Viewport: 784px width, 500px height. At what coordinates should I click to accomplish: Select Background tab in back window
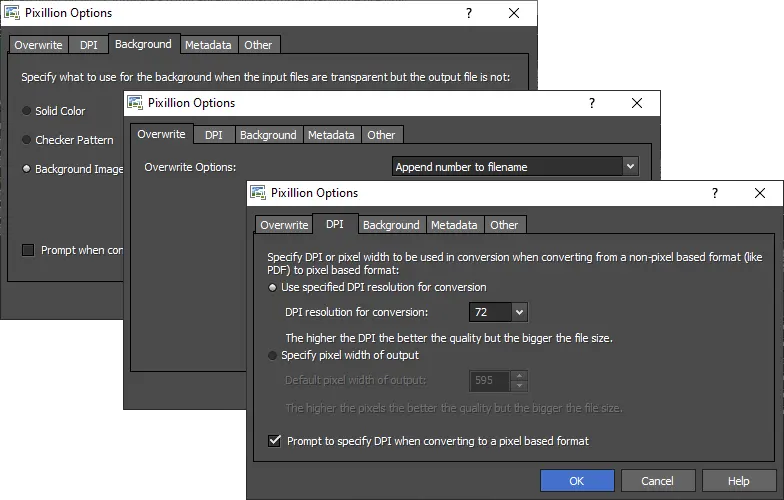tap(144, 44)
